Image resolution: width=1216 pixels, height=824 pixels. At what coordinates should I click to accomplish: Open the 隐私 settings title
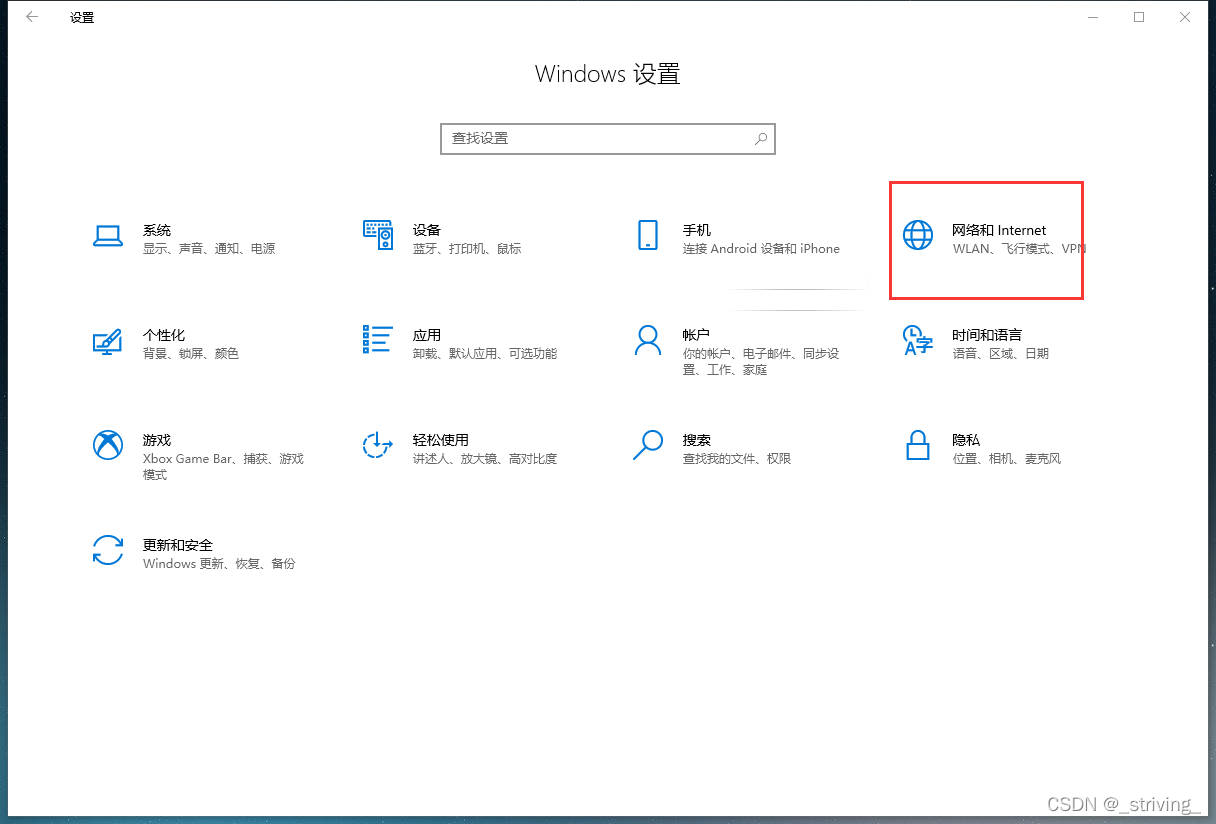[966, 440]
